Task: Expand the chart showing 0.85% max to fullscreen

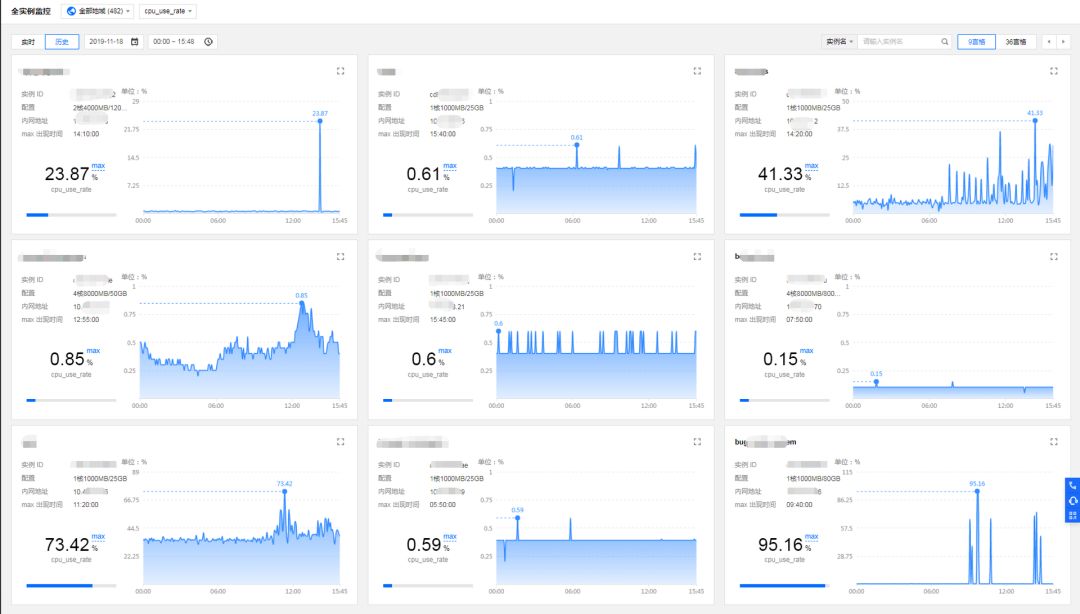Action: coord(340,256)
